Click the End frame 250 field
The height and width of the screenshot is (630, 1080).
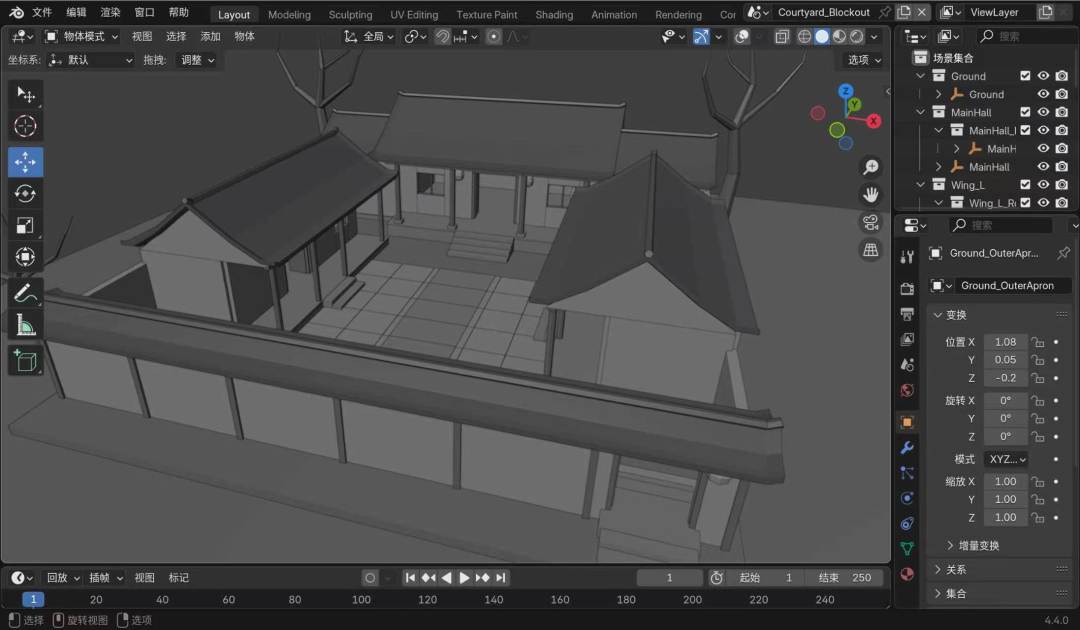[x=845, y=578]
